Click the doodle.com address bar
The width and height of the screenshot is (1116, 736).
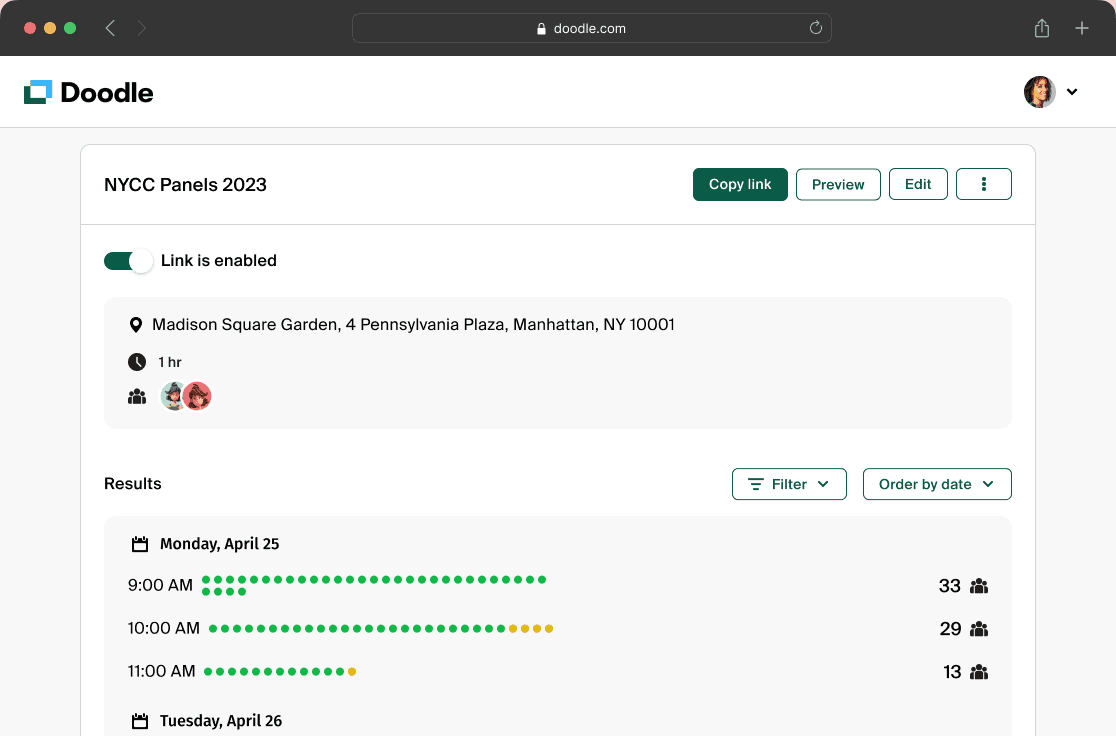tap(591, 28)
